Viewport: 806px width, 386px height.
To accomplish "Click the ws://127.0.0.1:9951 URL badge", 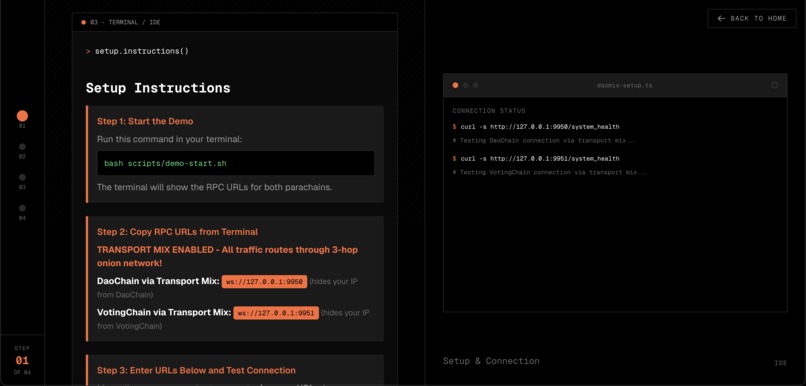I will coord(276,313).
